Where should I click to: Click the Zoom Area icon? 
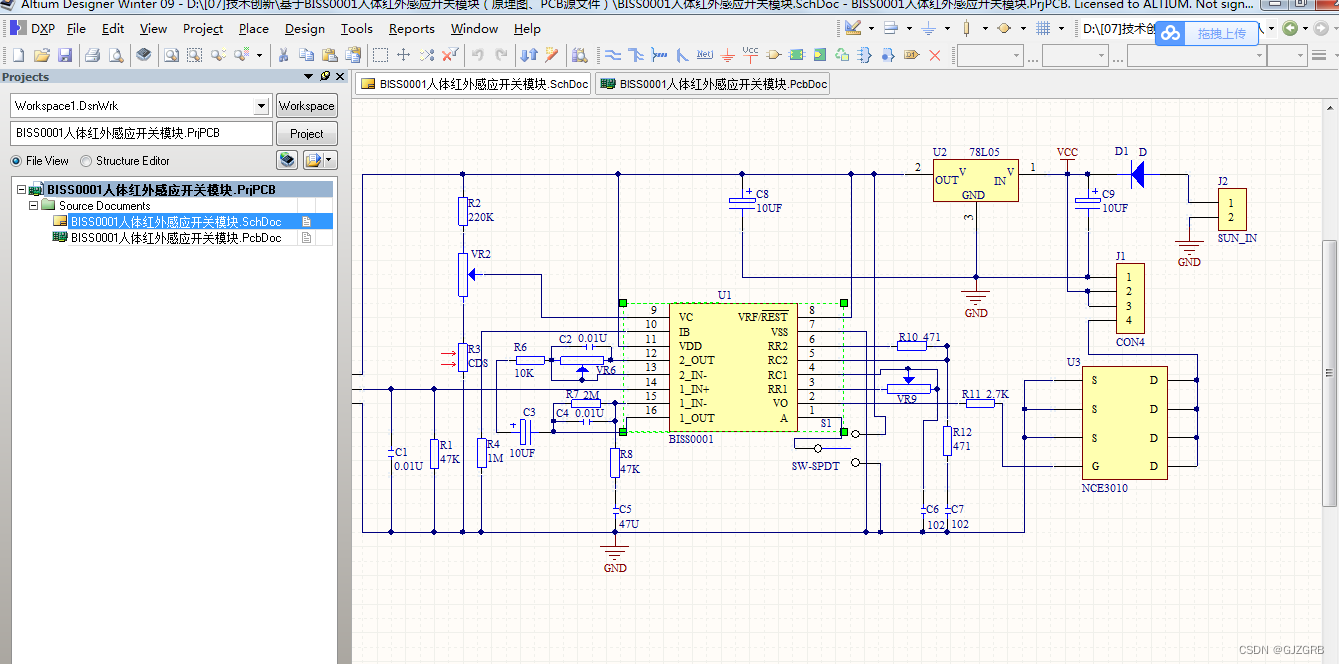(x=194, y=55)
